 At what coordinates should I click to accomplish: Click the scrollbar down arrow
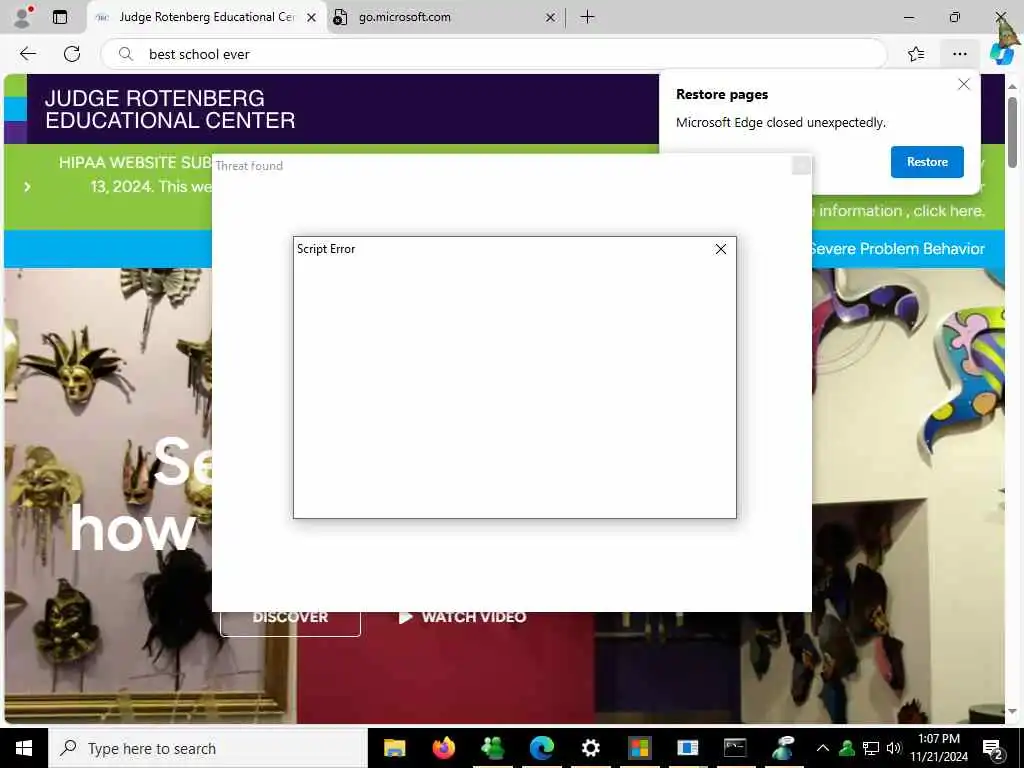[x=1013, y=711]
